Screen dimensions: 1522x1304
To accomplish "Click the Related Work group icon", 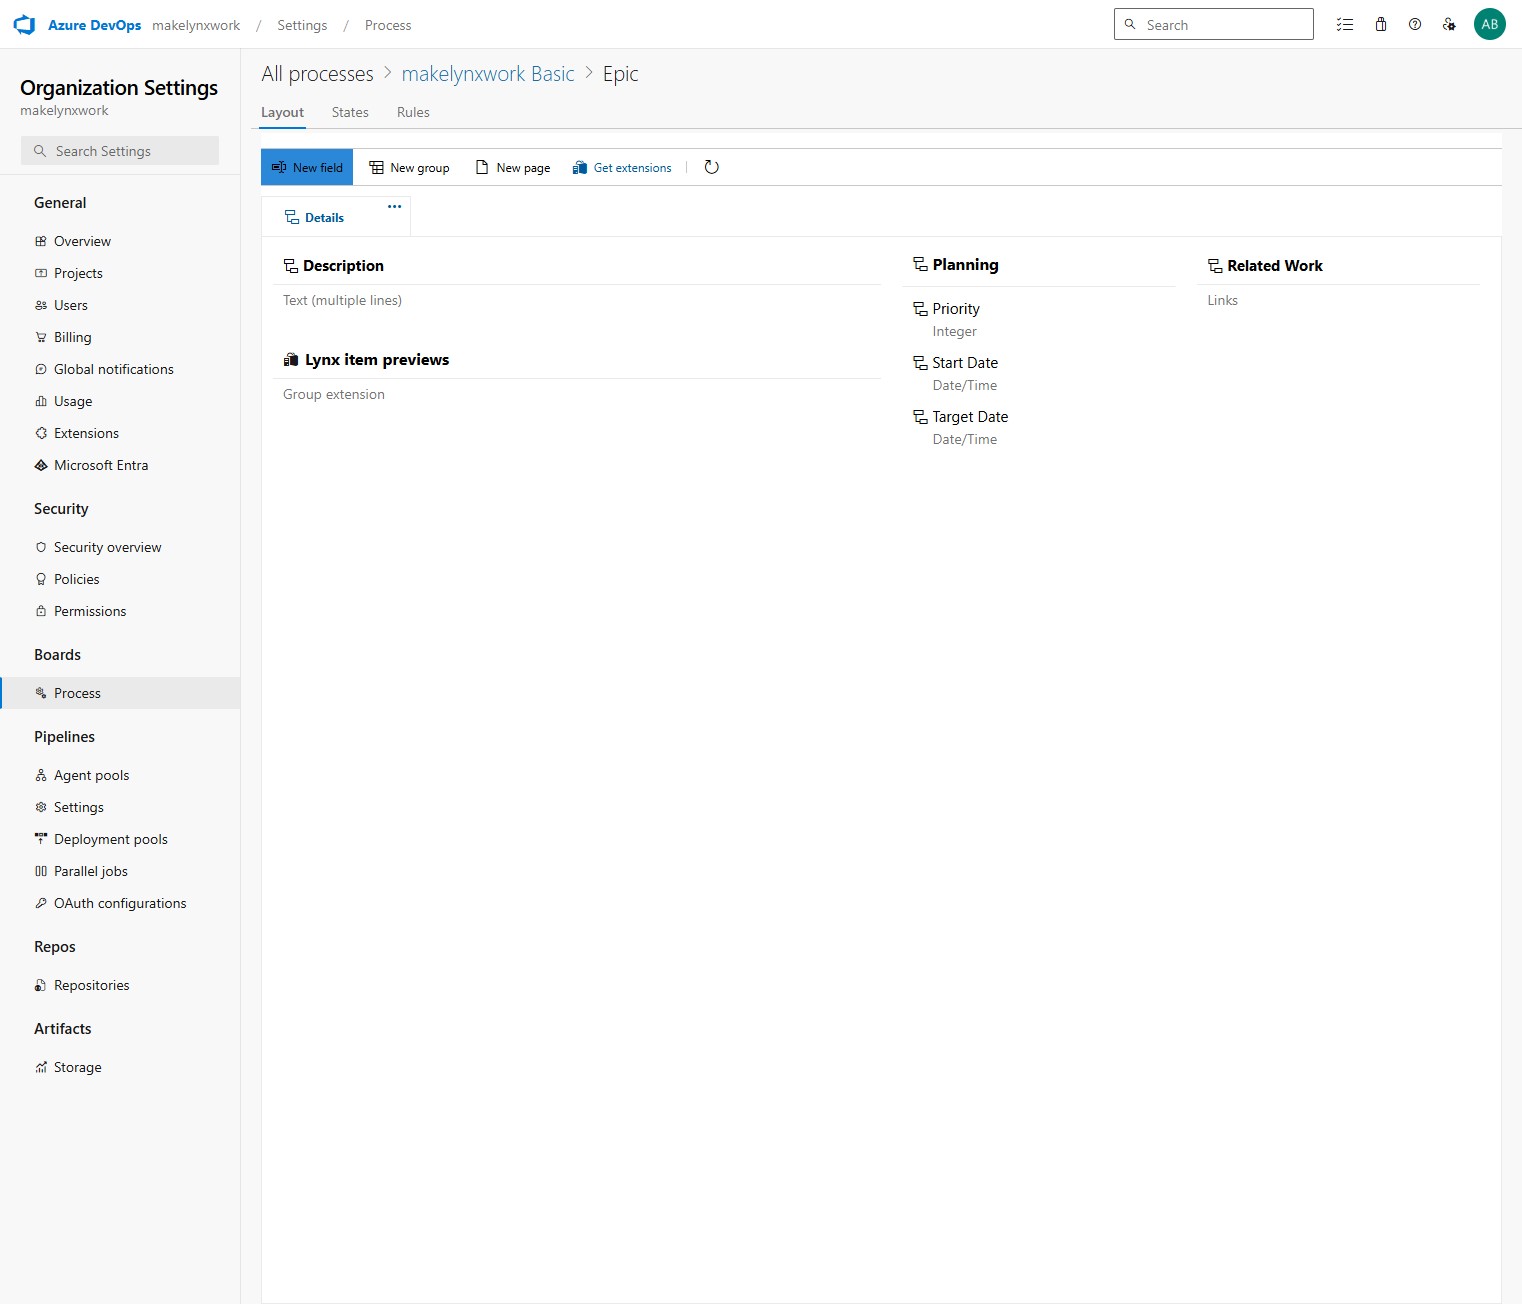I will click(x=1215, y=266).
